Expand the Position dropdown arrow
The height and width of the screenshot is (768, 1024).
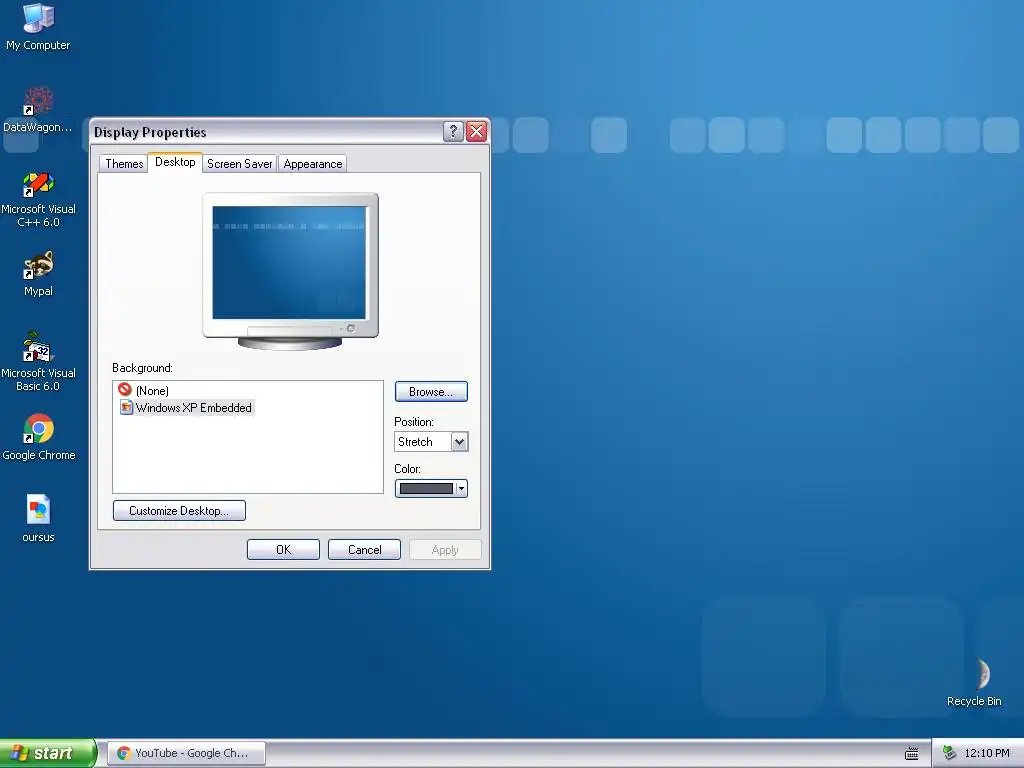459,442
